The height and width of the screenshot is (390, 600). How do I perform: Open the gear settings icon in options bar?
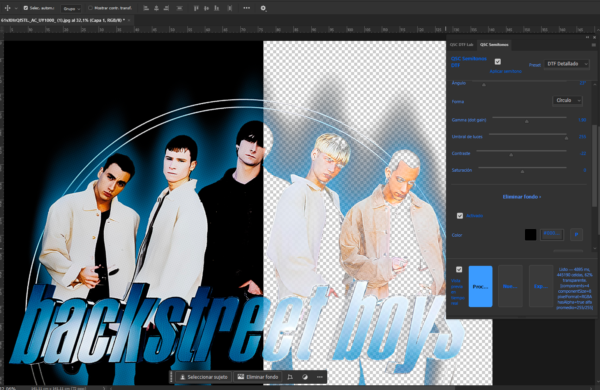click(263, 8)
